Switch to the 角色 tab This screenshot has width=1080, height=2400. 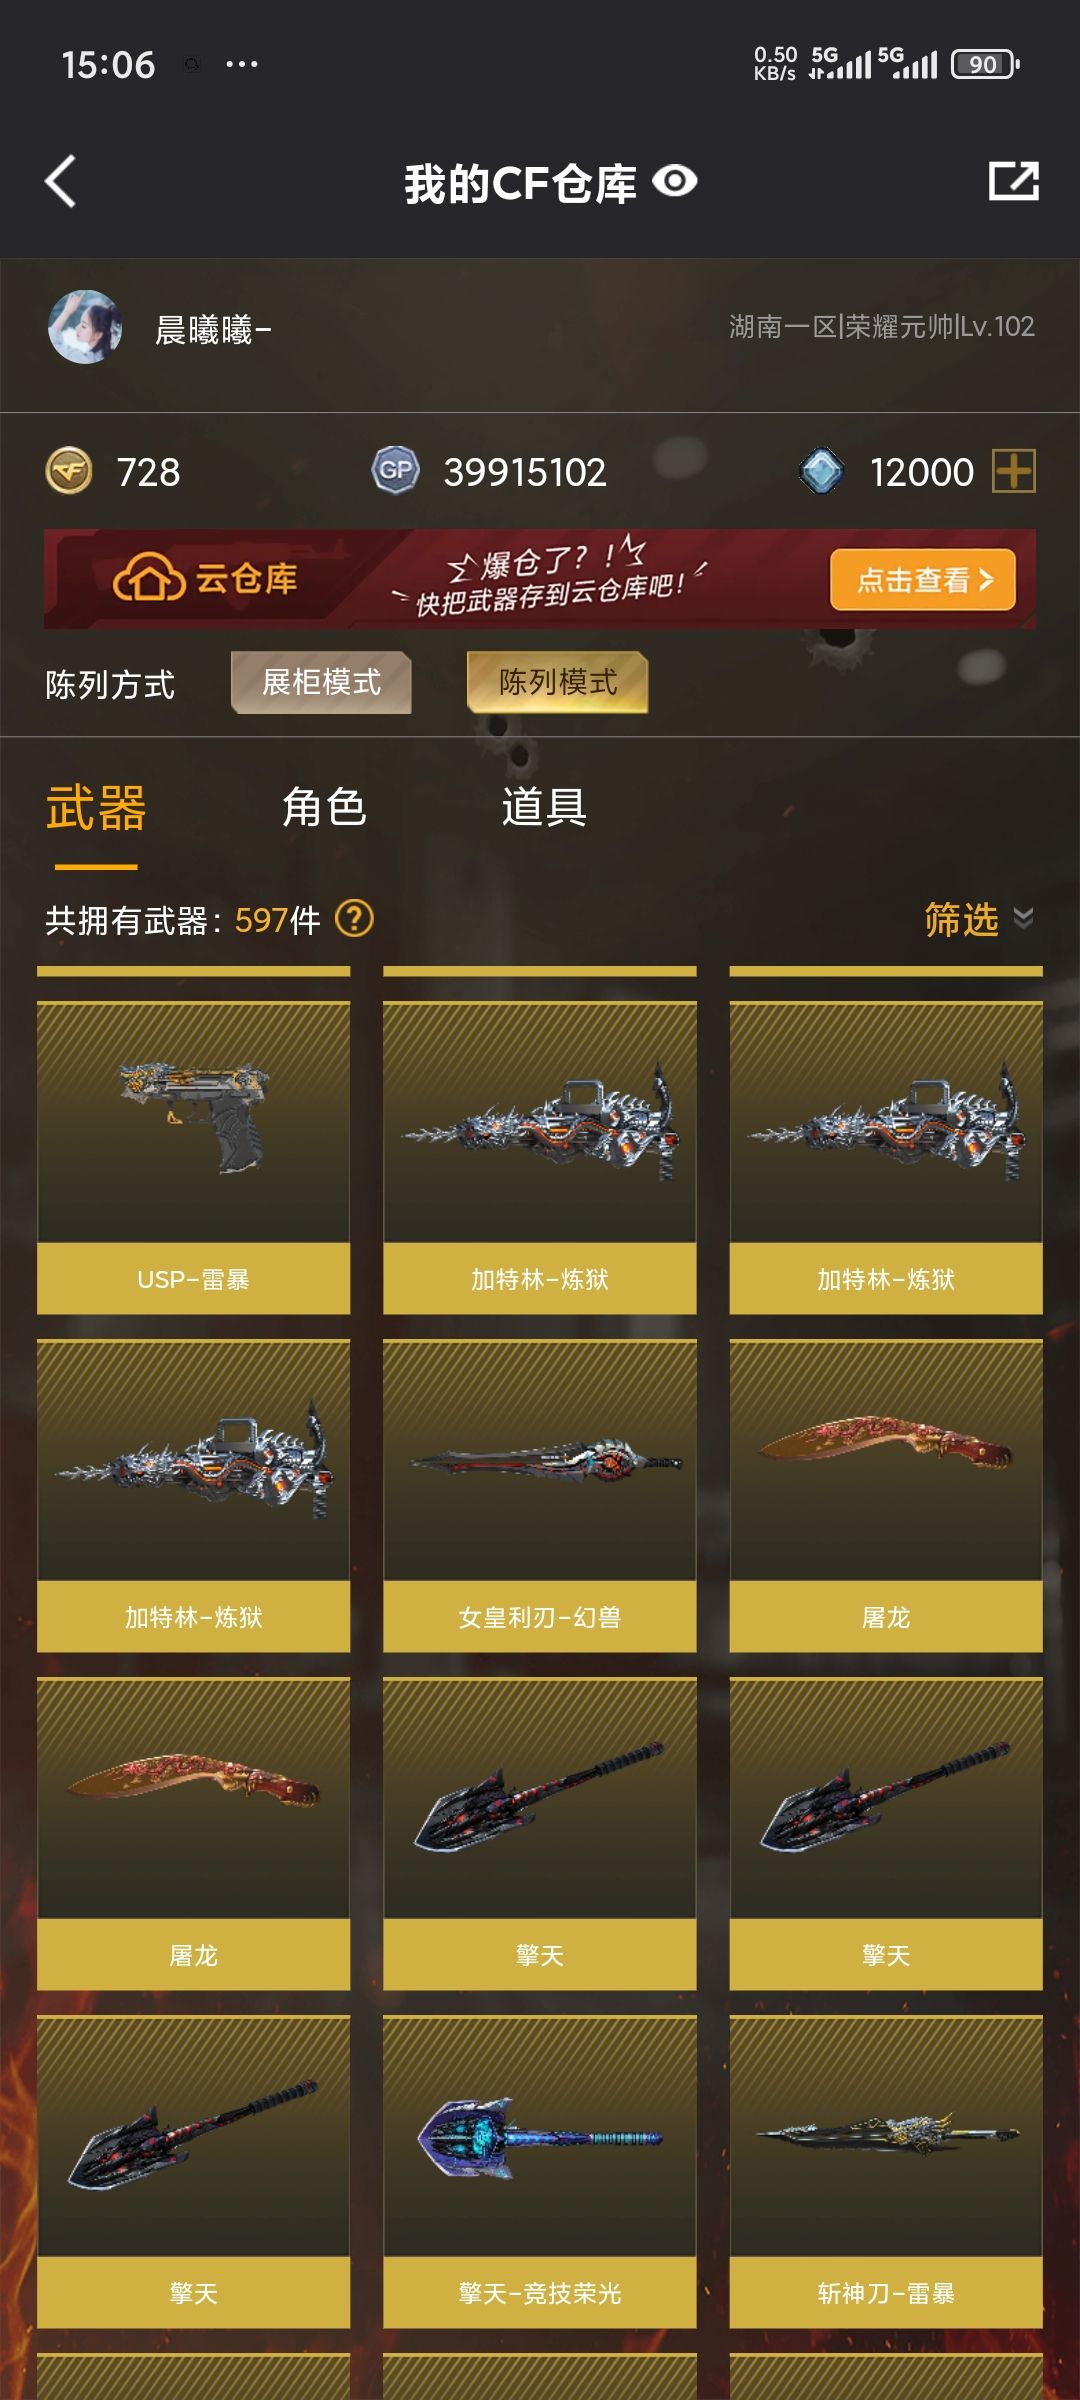click(324, 808)
